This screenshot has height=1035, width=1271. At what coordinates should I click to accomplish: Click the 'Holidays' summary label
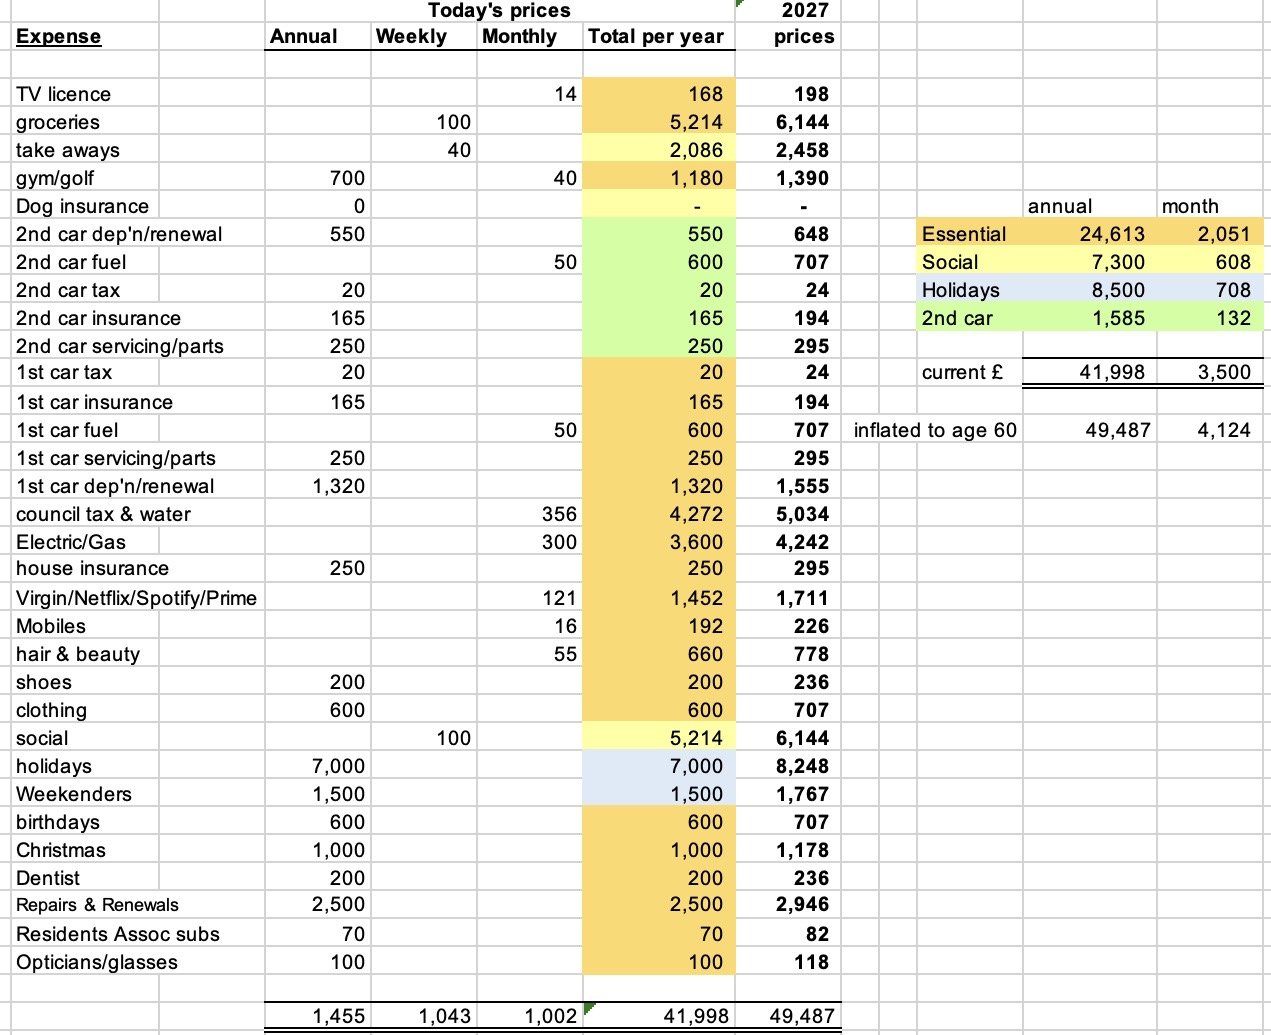[x=961, y=290]
